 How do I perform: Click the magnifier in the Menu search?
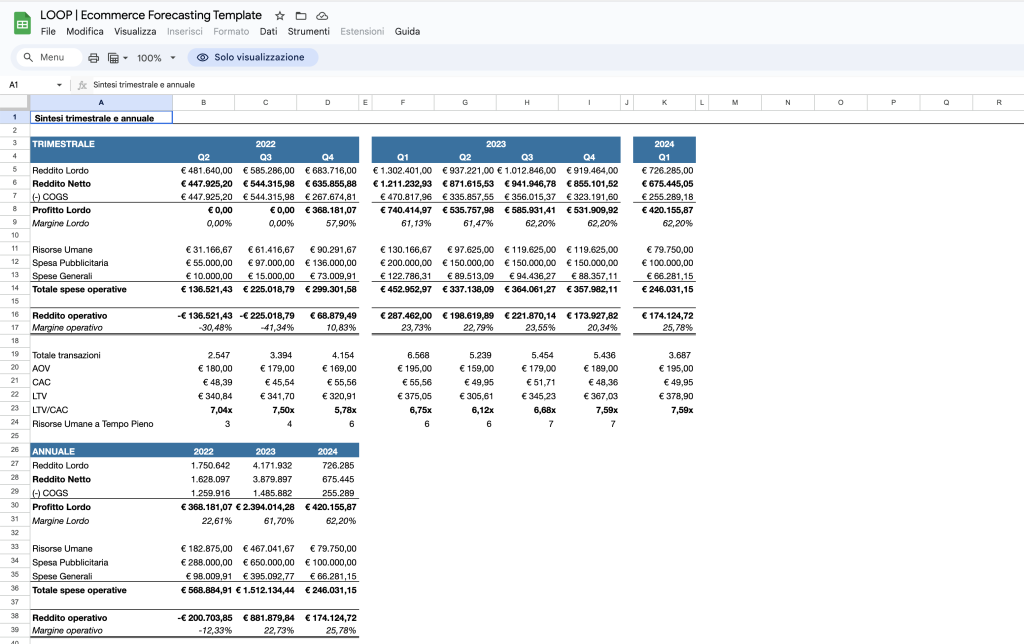click(28, 57)
